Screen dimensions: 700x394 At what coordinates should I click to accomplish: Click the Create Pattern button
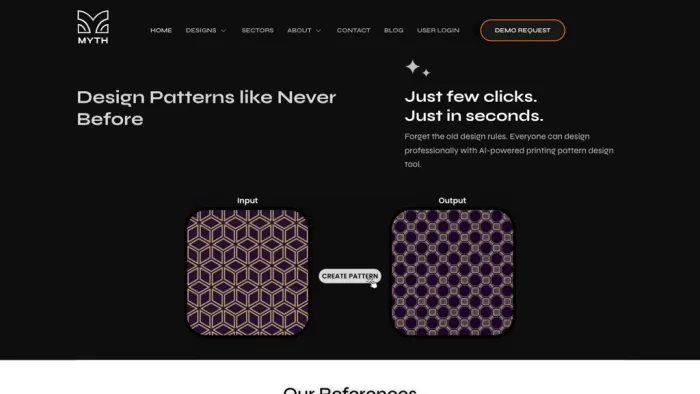pyautogui.click(x=350, y=276)
